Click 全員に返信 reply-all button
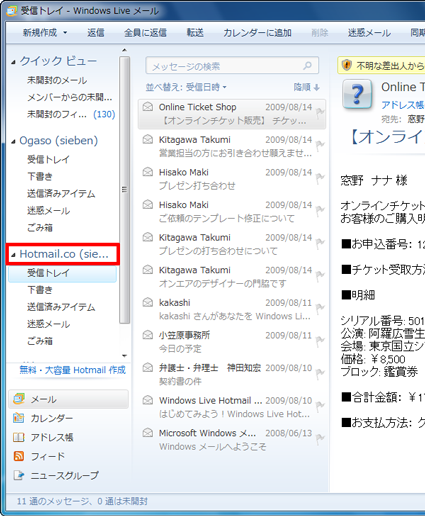425x516 pixels. click(145, 33)
